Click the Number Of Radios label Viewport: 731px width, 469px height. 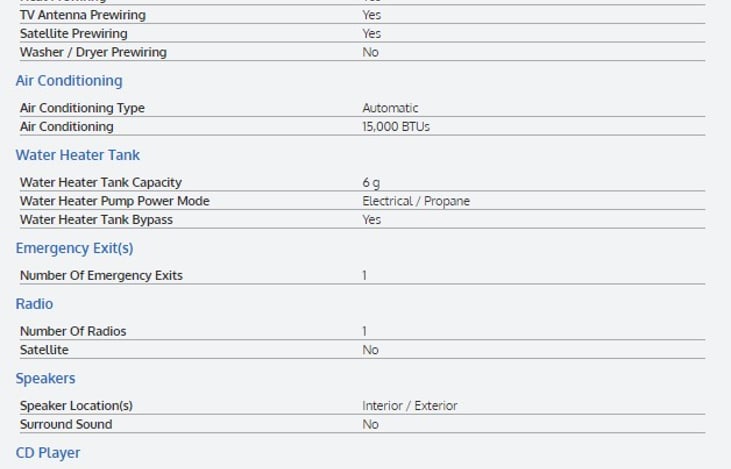(73, 331)
